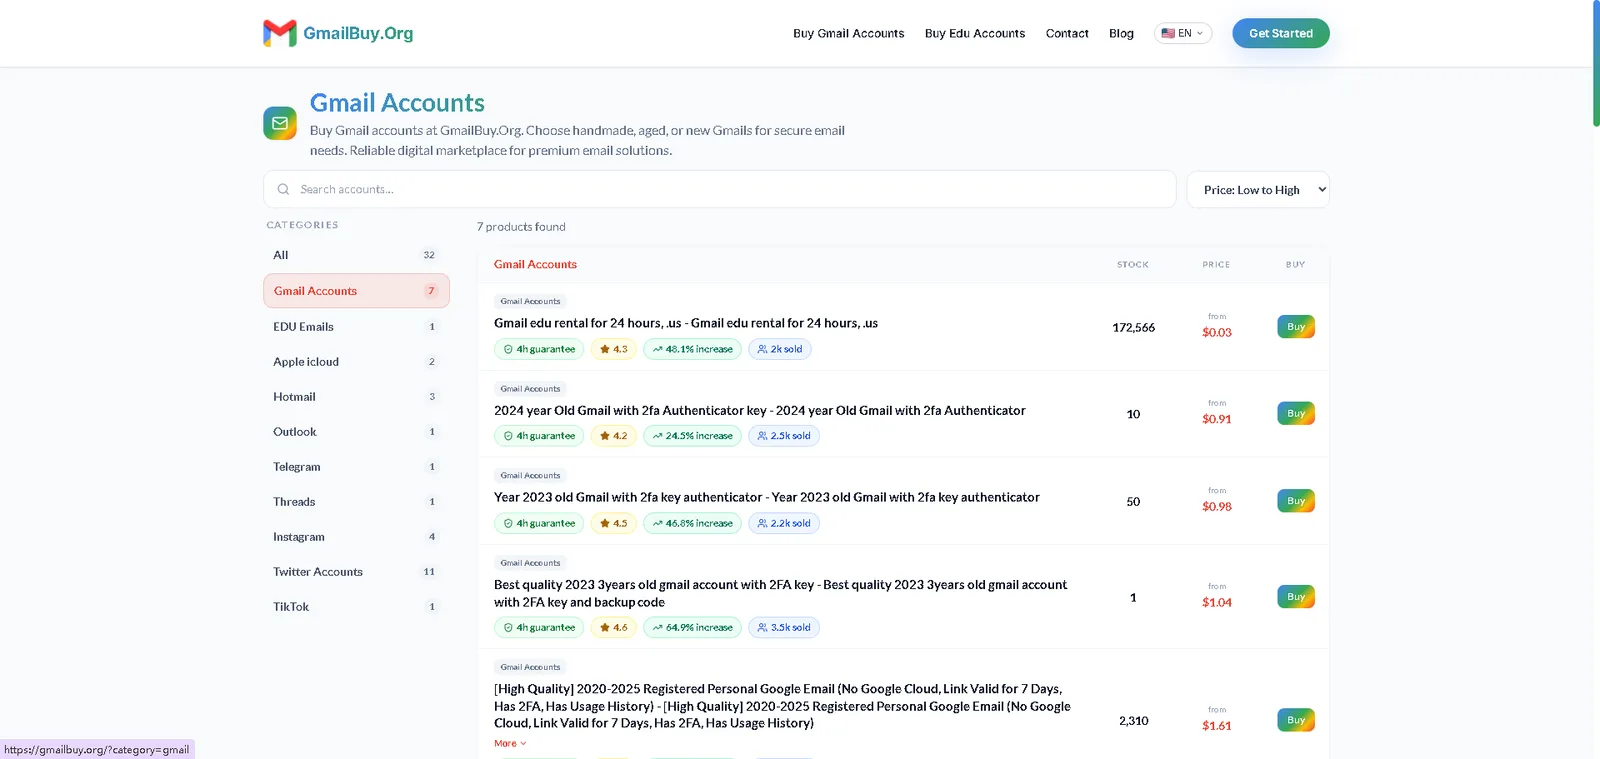Click the 24.5% increase trend badge

(693, 436)
